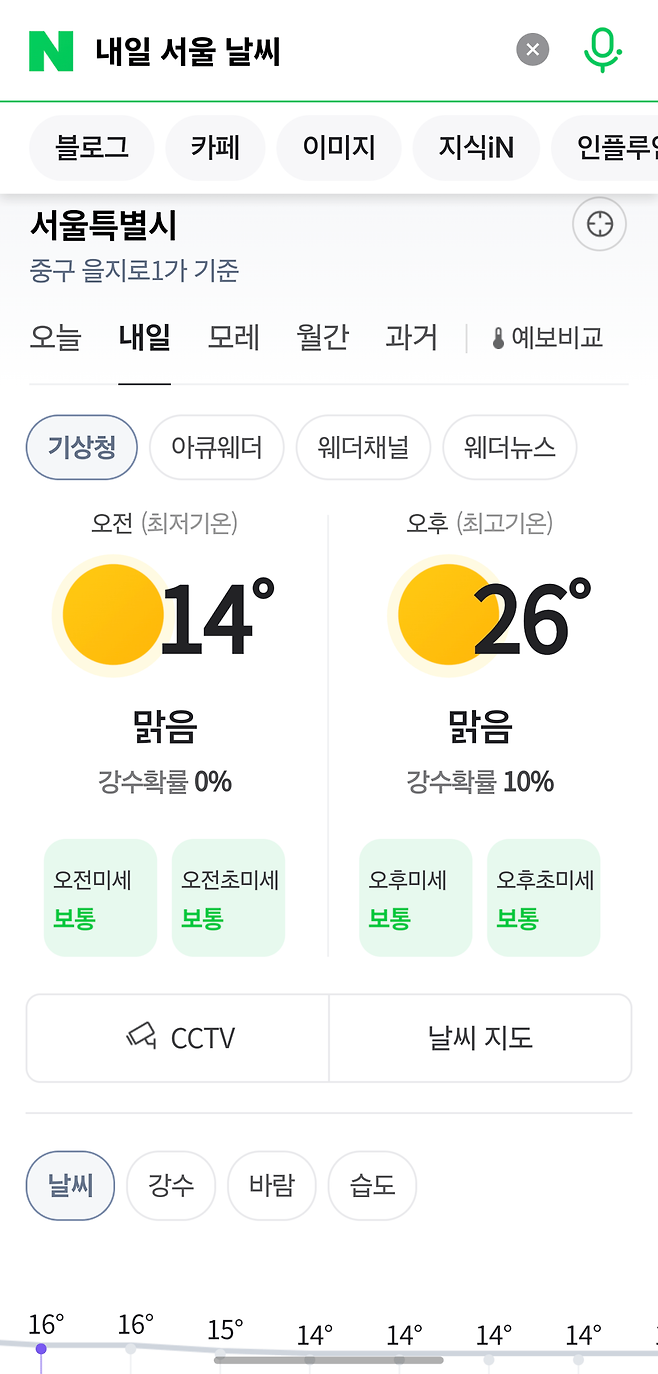Screen dimensions: 658x1374
Task: Select 웨더채널 forecast source
Action: pos(363,447)
